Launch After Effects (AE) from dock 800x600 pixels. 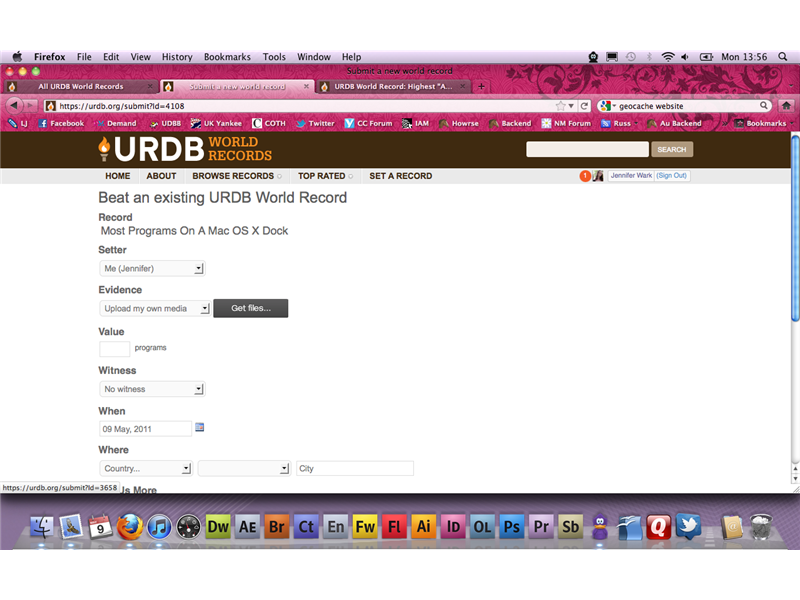point(247,527)
